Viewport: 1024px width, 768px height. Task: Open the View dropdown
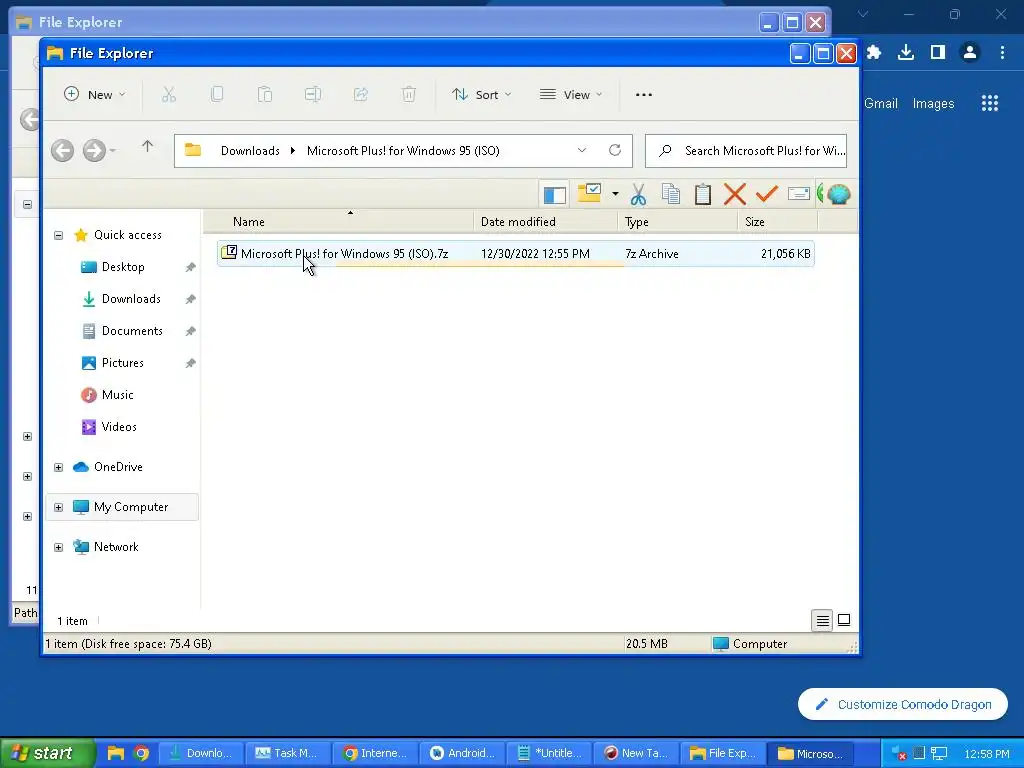coord(571,95)
